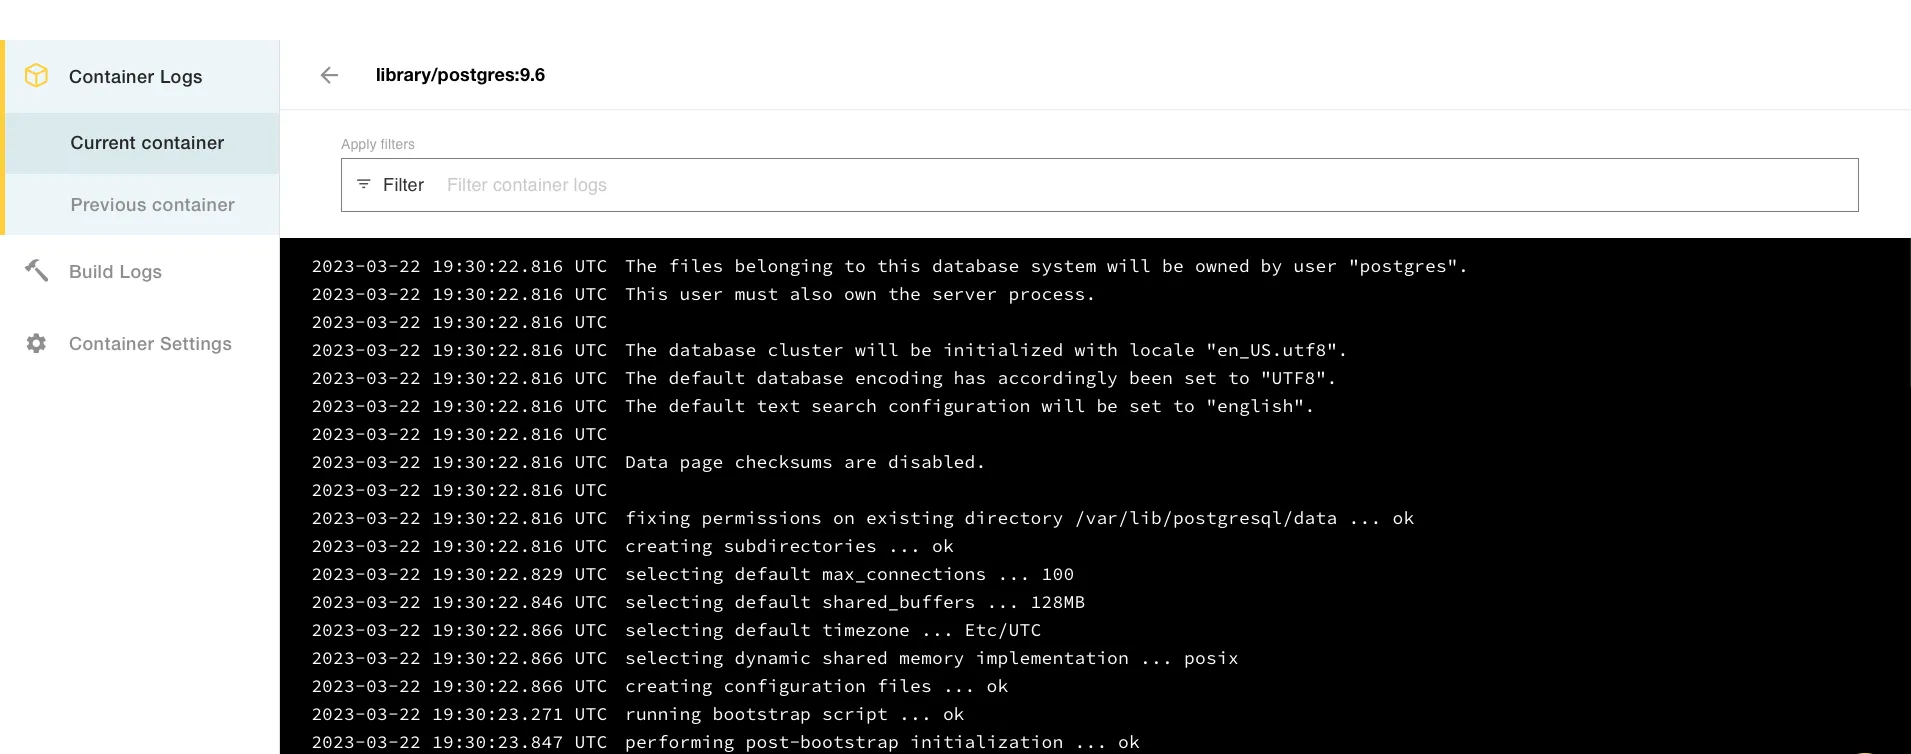Click the Build Logs hammer icon
Viewport: 1911px width, 754px height.
point(37,271)
